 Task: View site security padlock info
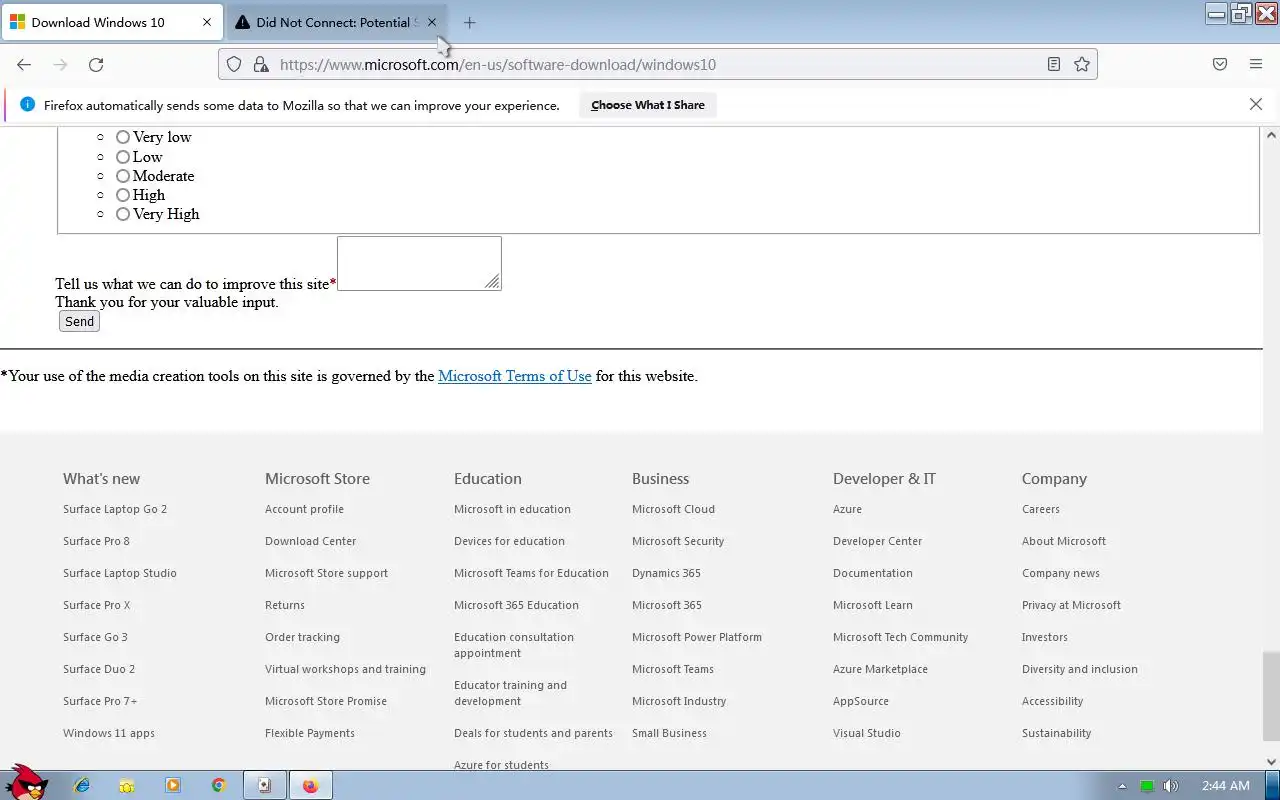pos(261,64)
